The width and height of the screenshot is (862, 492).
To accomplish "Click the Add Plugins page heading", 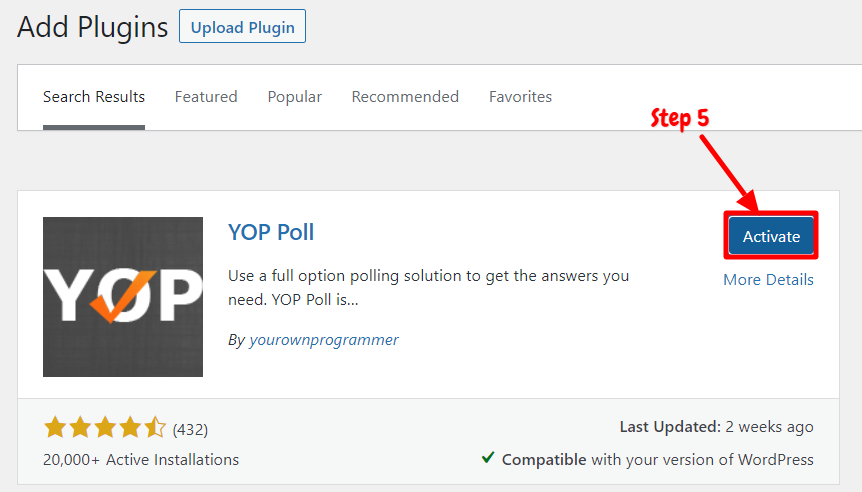I will pyautogui.click(x=92, y=27).
